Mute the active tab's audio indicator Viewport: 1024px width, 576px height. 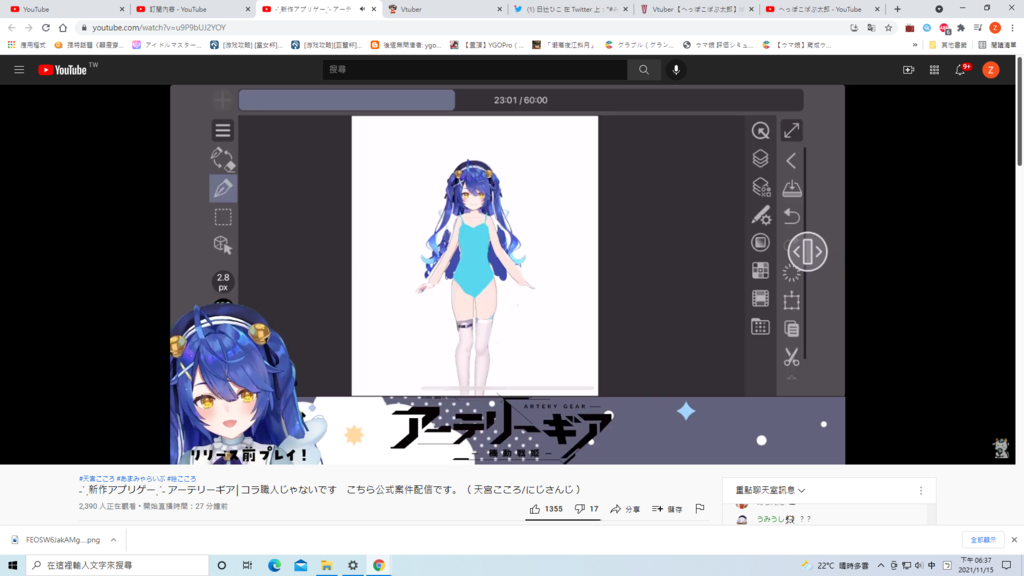coord(362,9)
